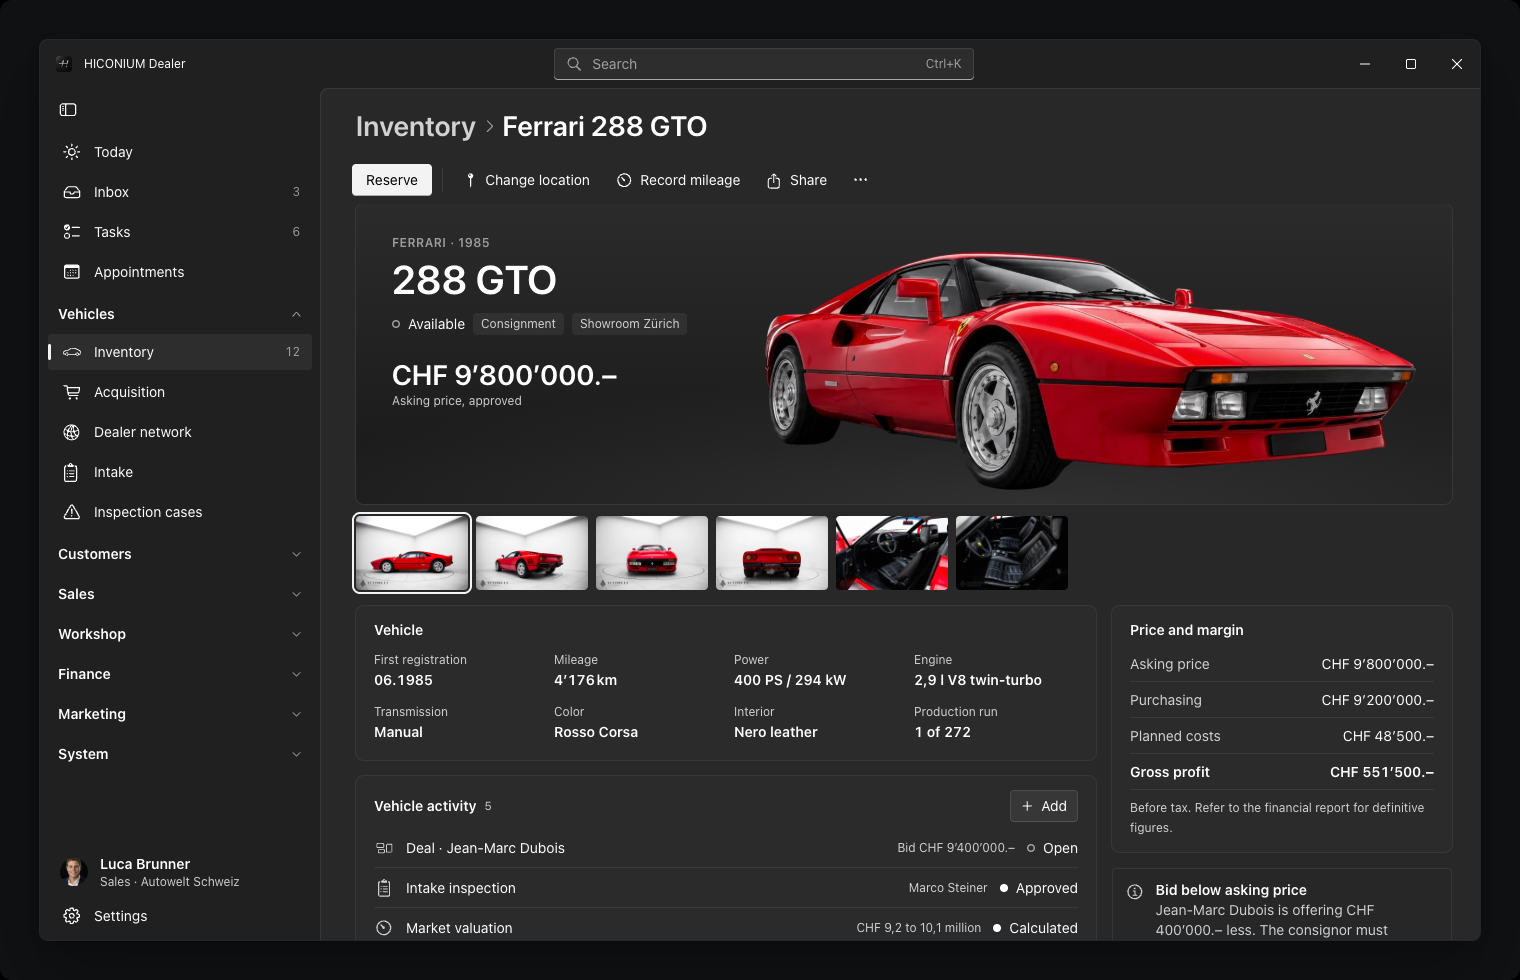
Task: Select the dark seats interior thumbnail
Action: point(1012,553)
